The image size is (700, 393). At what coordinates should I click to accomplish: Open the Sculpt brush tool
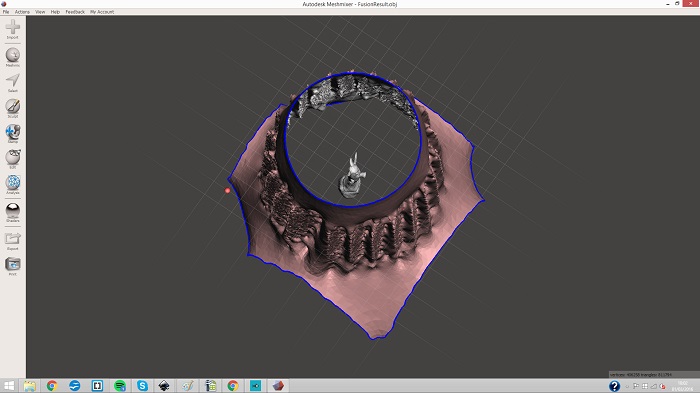pyautogui.click(x=12, y=108)
